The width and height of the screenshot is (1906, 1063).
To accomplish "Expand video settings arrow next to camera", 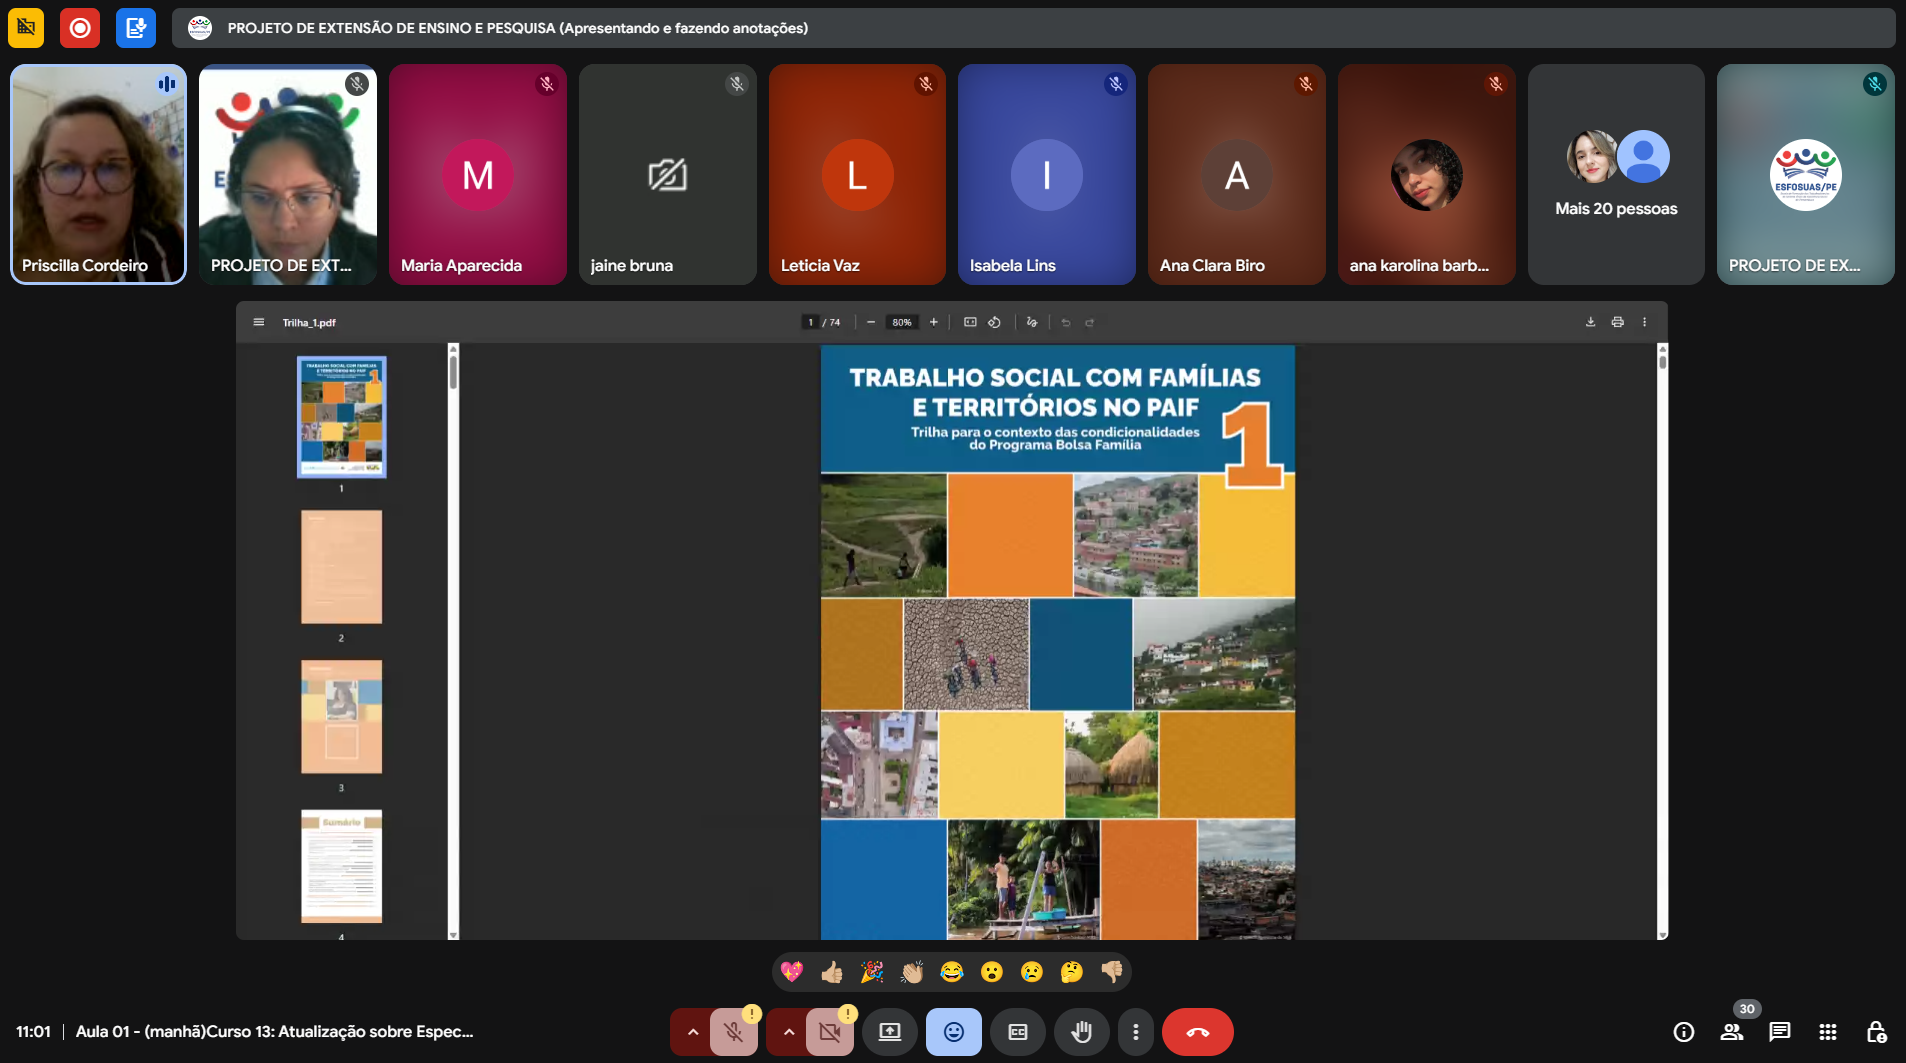I will pos(788,1032).
